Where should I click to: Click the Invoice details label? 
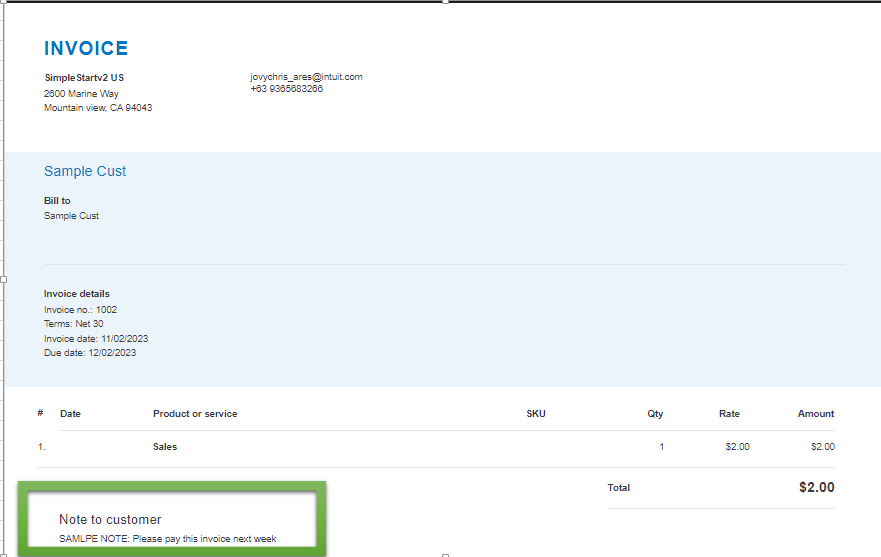(76, 293)
